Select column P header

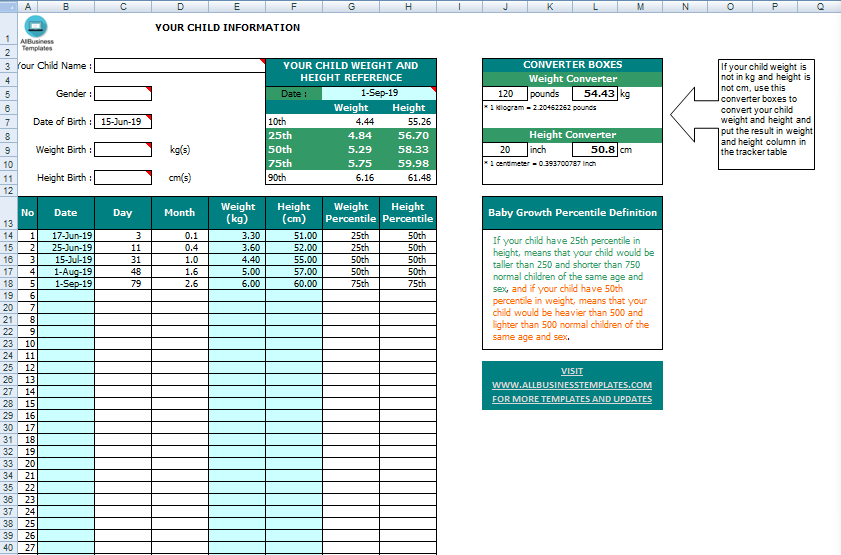(775, 6)
